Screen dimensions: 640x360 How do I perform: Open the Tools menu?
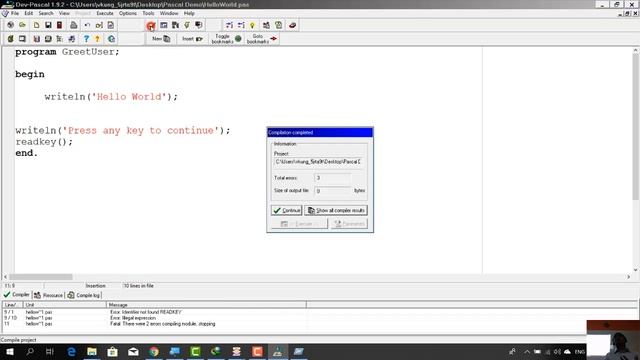148,13
